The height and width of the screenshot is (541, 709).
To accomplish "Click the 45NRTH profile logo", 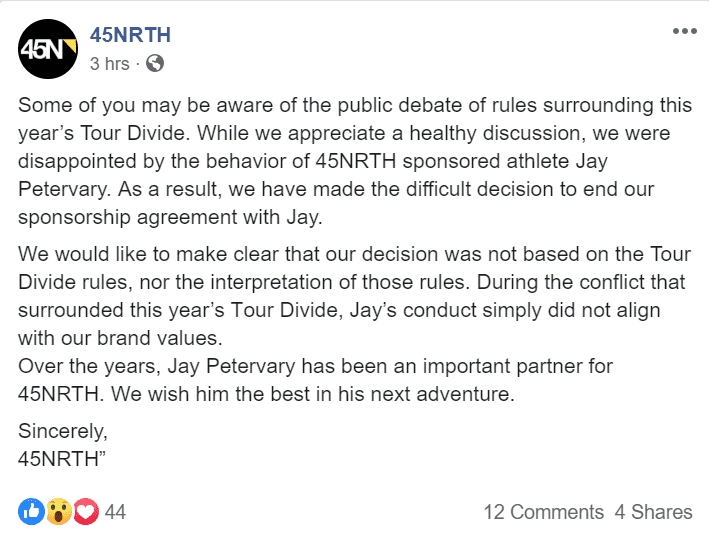I will click(48, 48).
